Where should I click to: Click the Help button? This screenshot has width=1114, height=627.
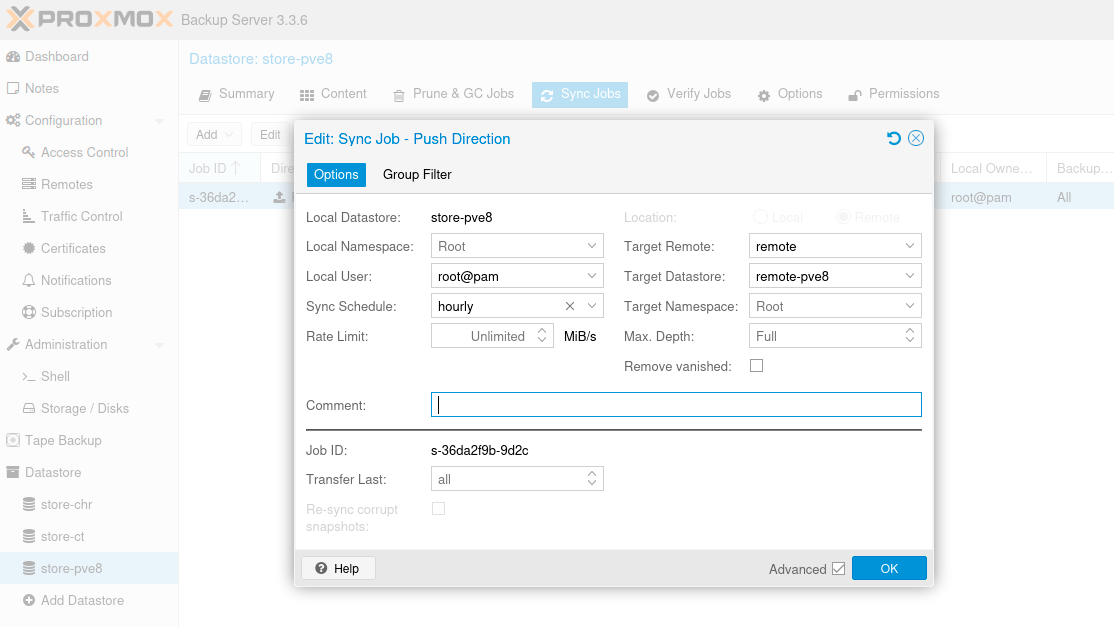click(337, 568)
